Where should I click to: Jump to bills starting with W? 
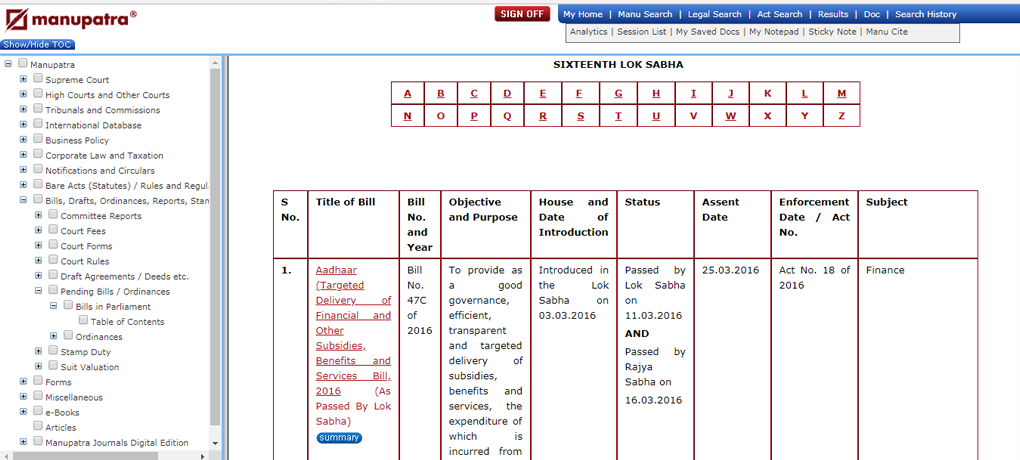click(x=731, y=116)
